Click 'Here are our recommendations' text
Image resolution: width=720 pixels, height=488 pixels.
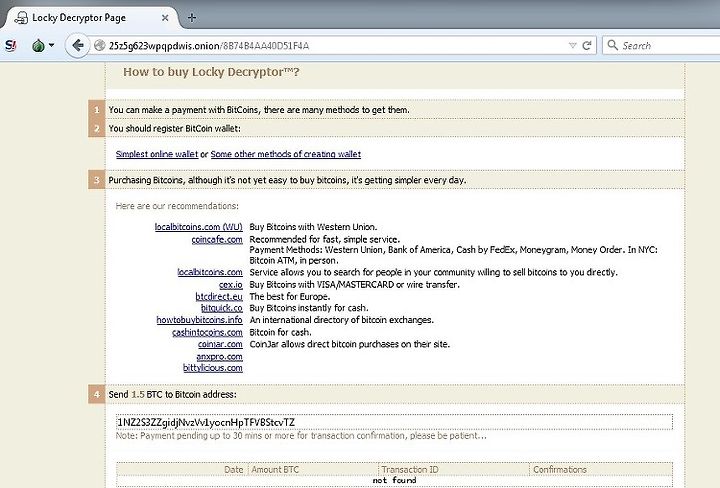(x=177, y=206)
